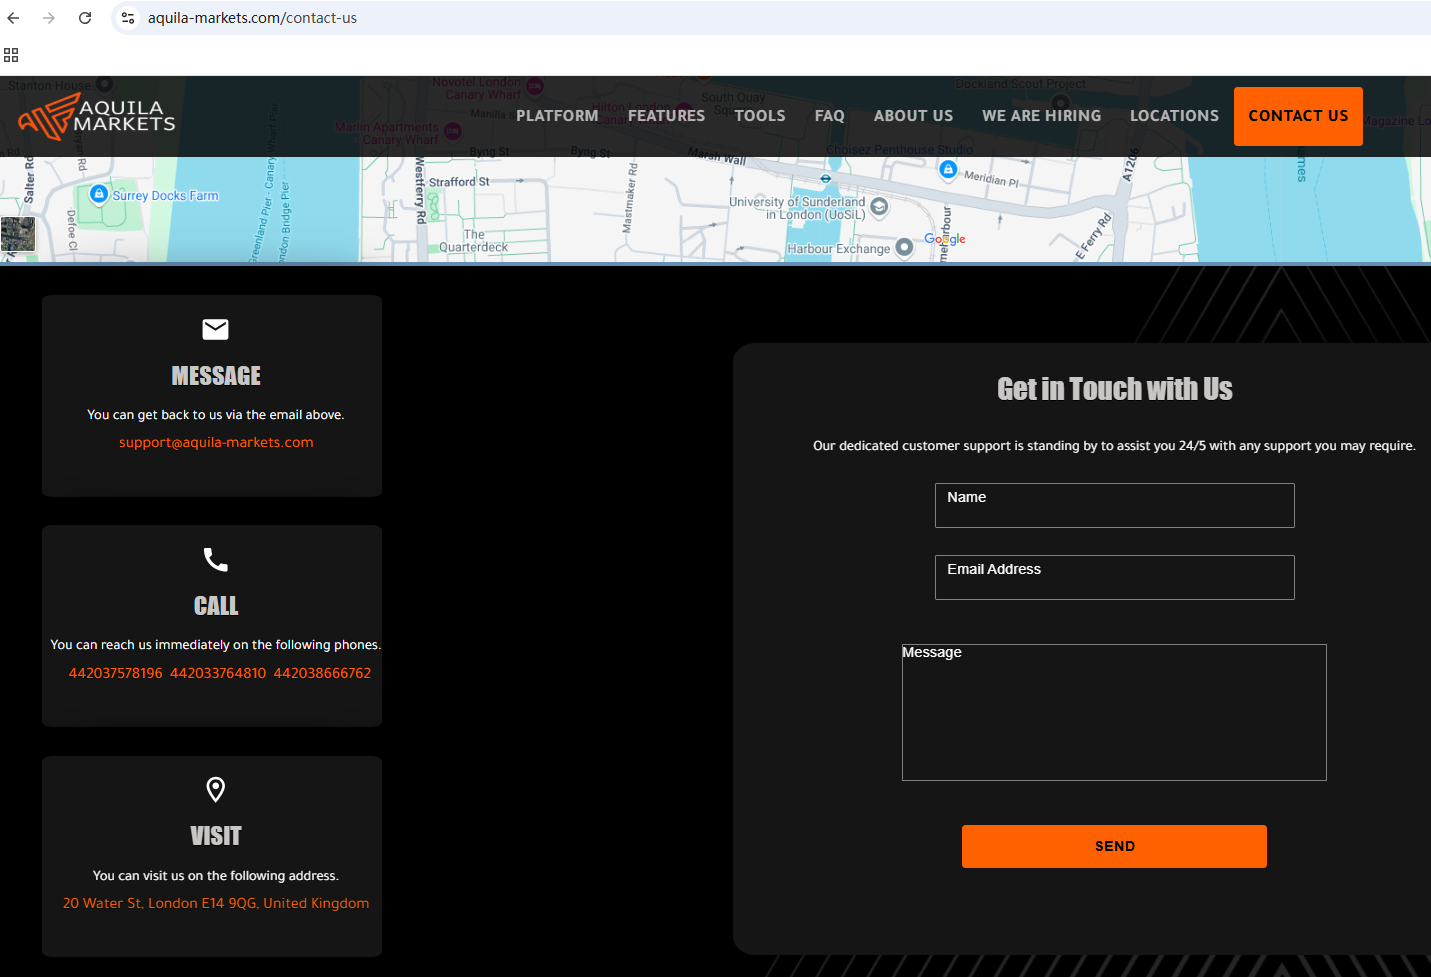Click the Strafford St label on map
1431x977 pixels.
tap(459, 182)
